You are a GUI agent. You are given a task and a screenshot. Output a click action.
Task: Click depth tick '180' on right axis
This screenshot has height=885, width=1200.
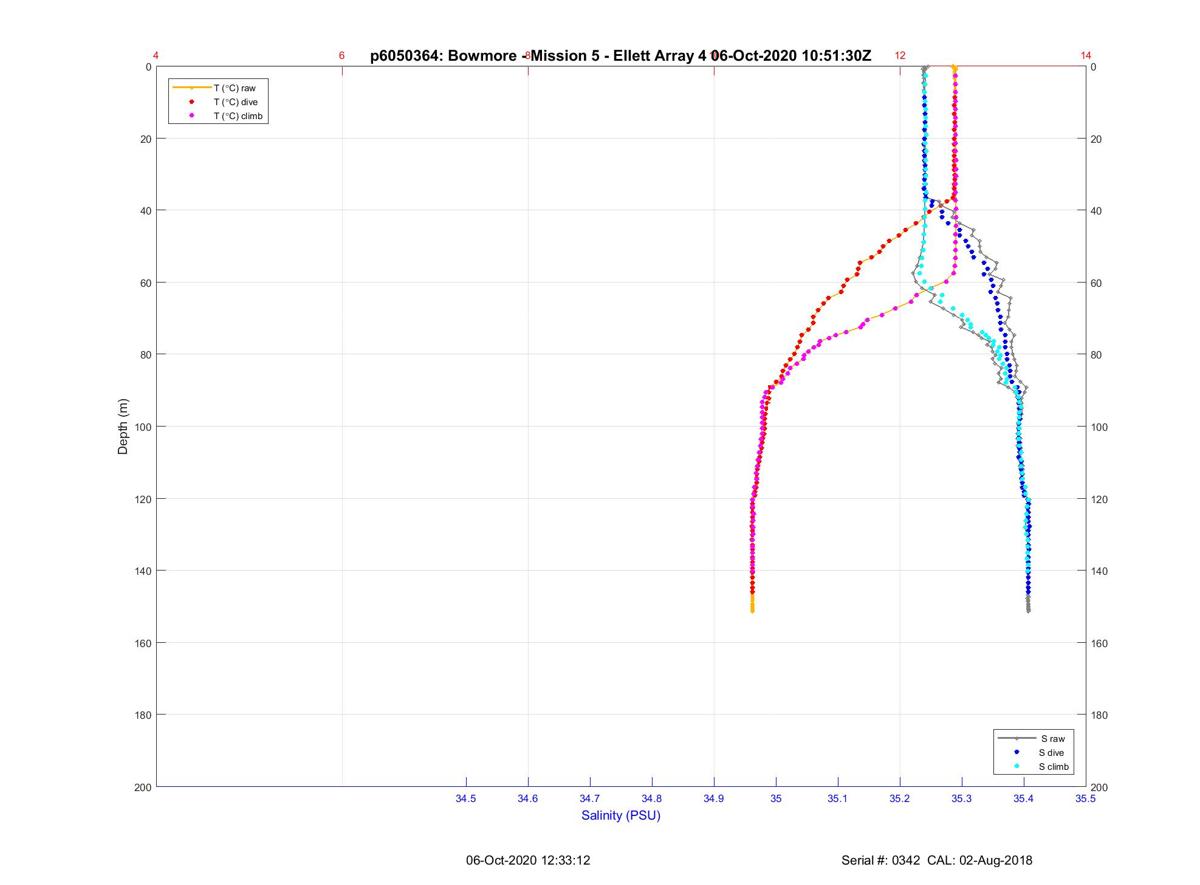click(x=1101, y=715)
